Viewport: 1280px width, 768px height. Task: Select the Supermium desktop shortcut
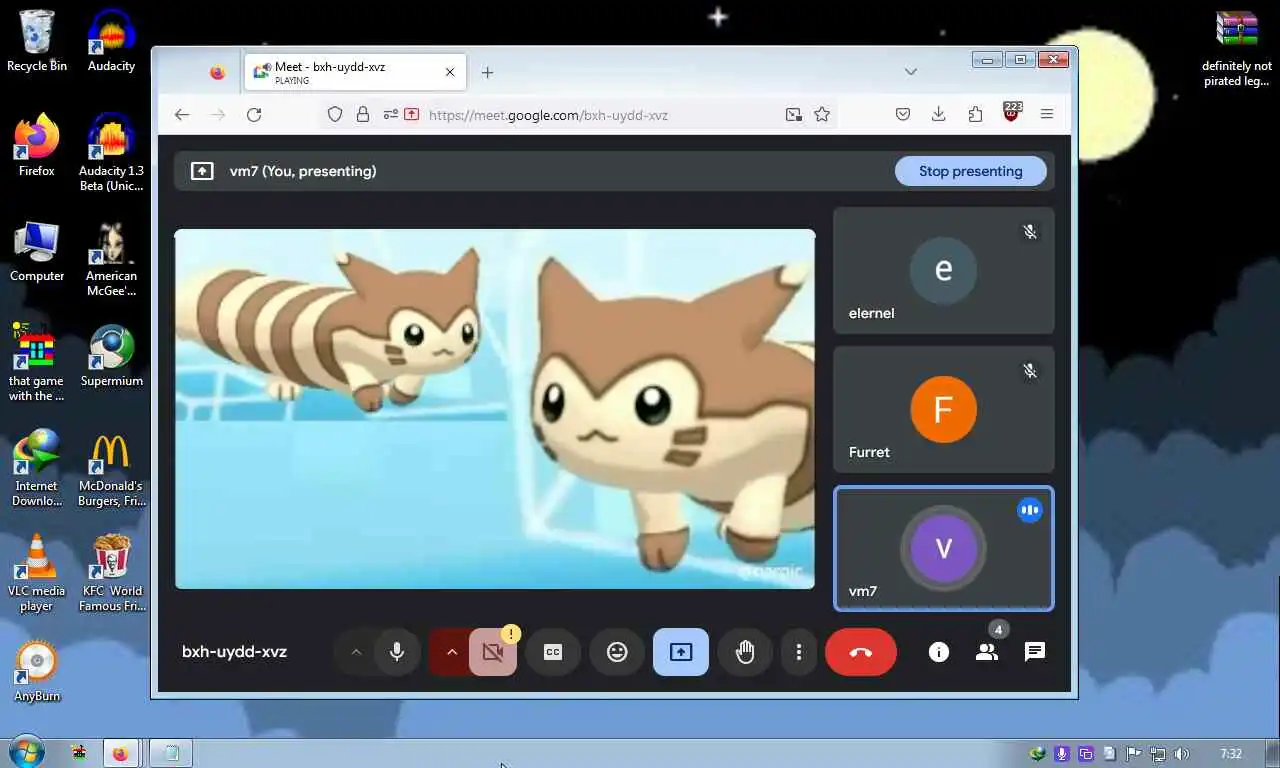click(111, 356)
